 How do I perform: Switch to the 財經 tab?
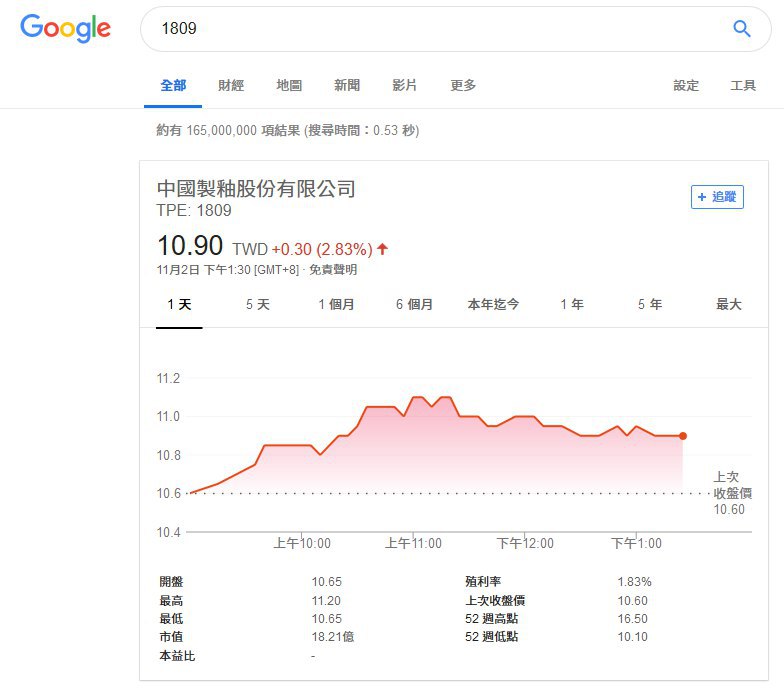pyautogui.click(x=231, y=86)
